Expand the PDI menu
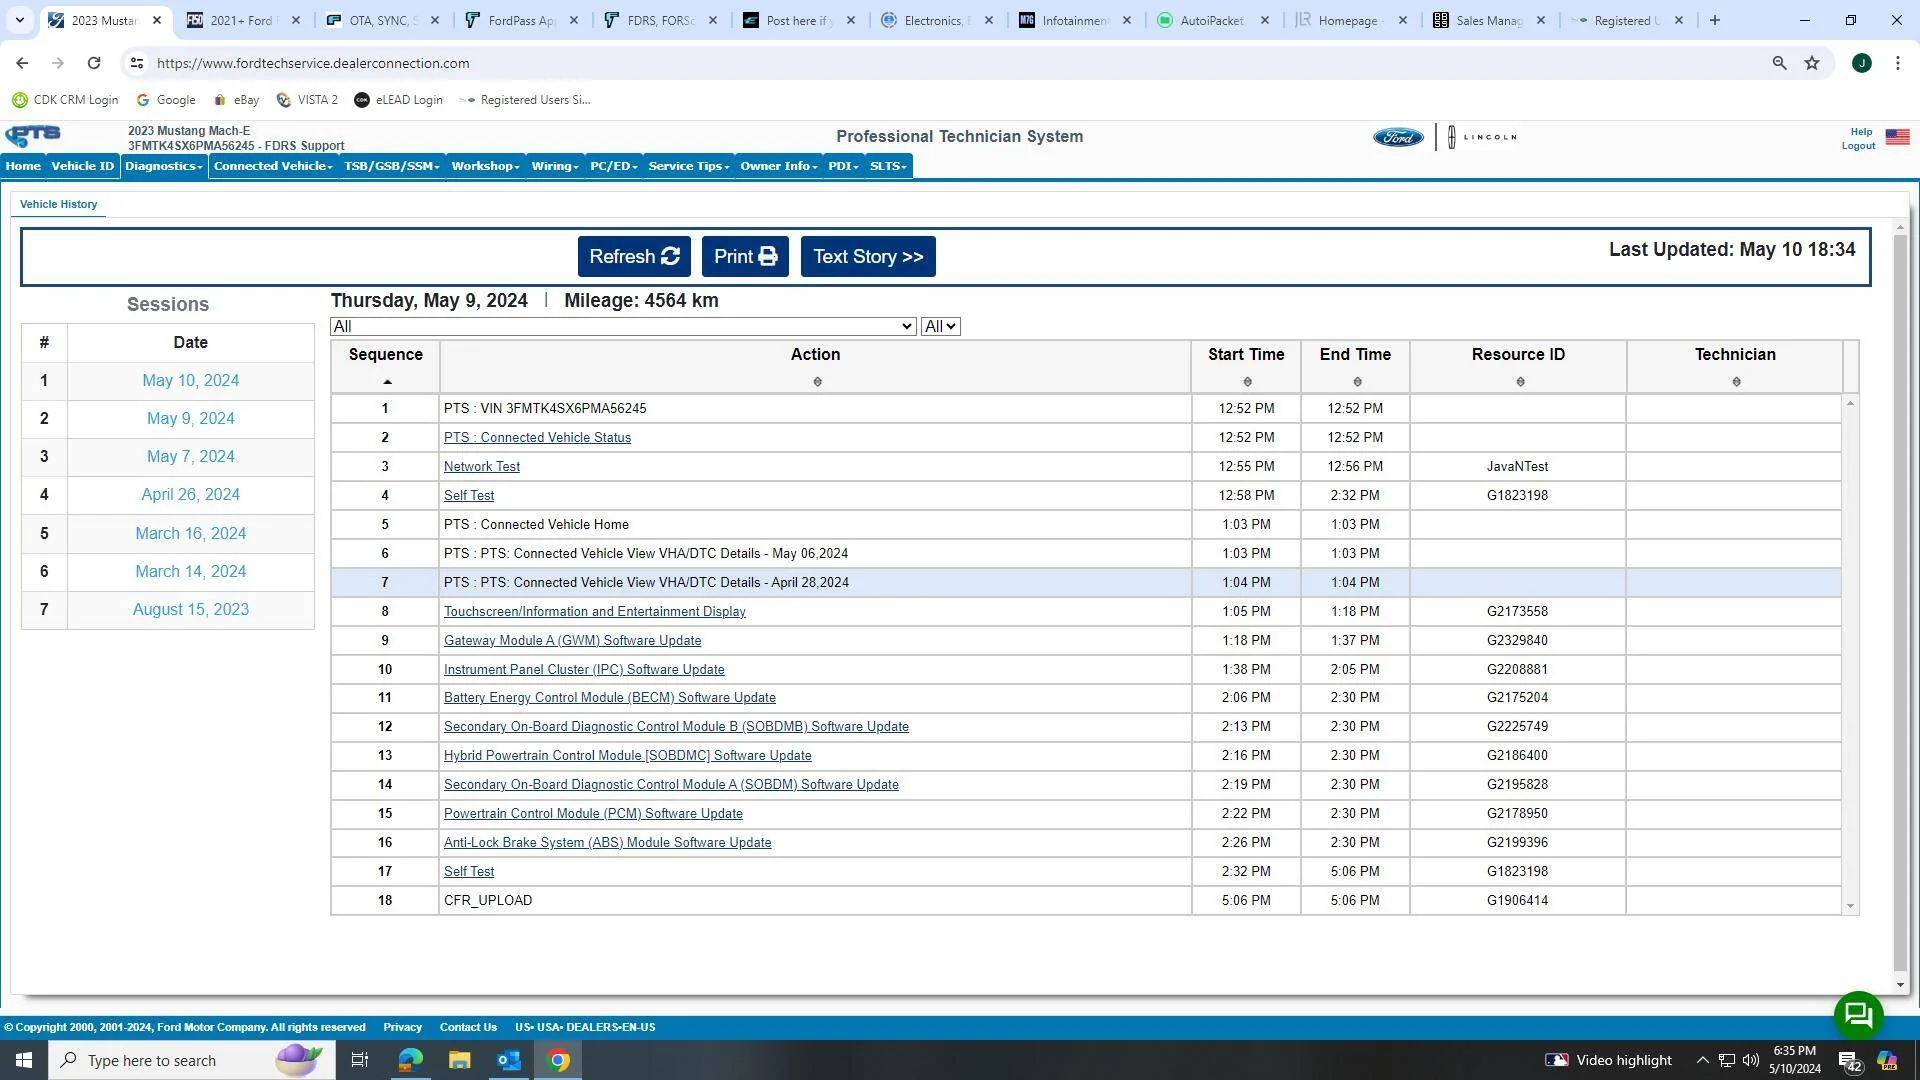Screen dimensions: 1920x1080 (843, 166)
